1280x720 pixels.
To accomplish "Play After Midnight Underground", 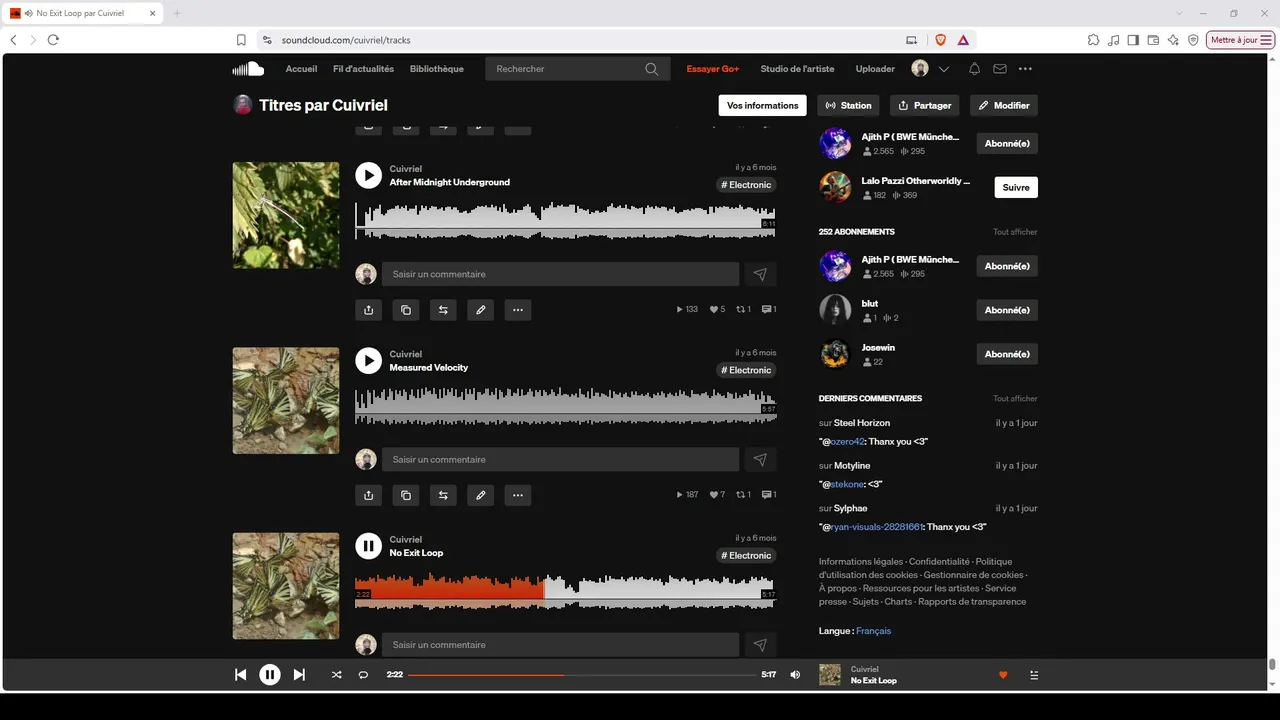I will (368, 175).
